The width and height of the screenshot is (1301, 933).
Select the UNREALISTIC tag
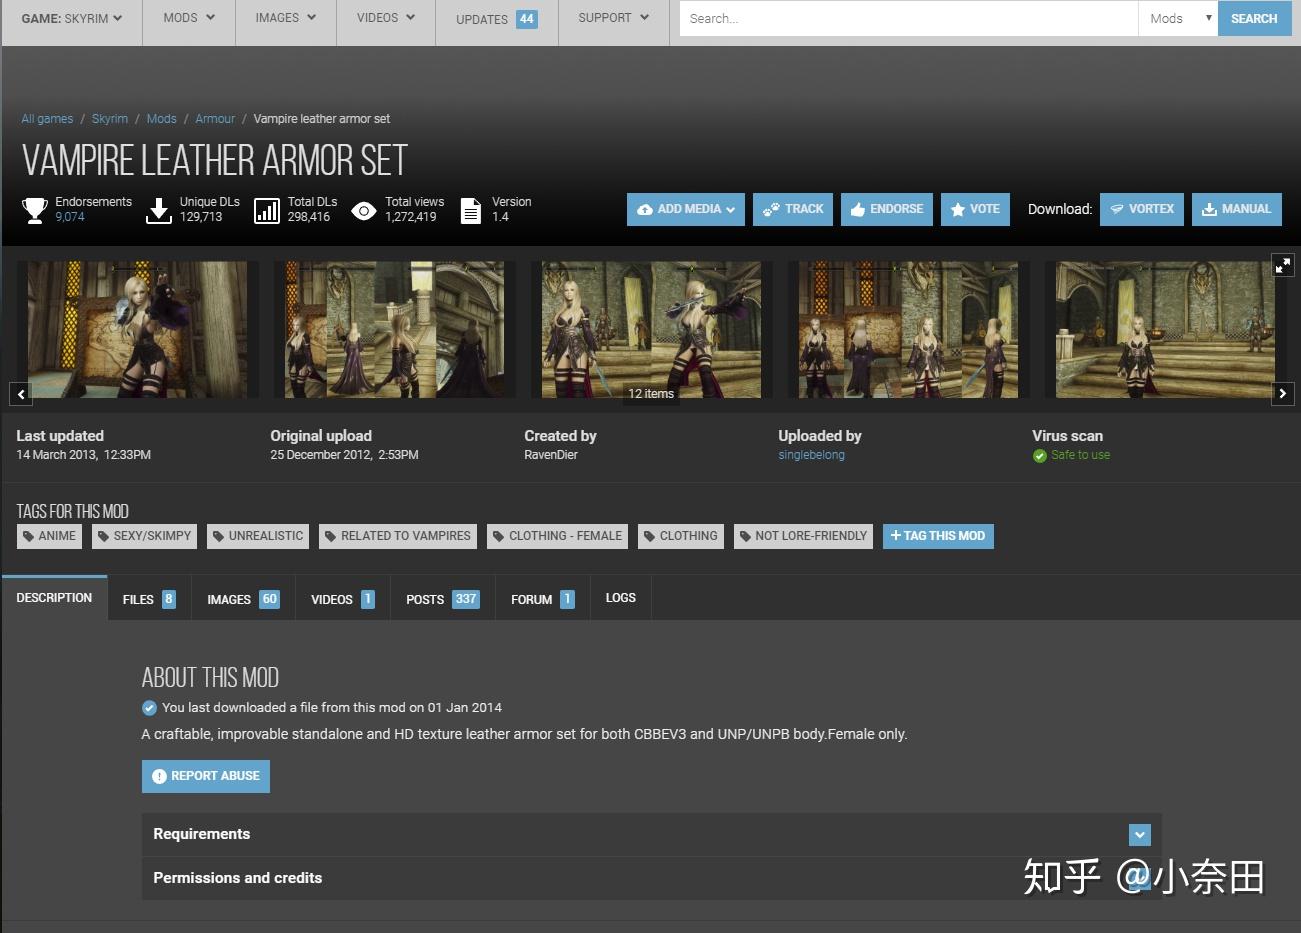click(258, 536)
